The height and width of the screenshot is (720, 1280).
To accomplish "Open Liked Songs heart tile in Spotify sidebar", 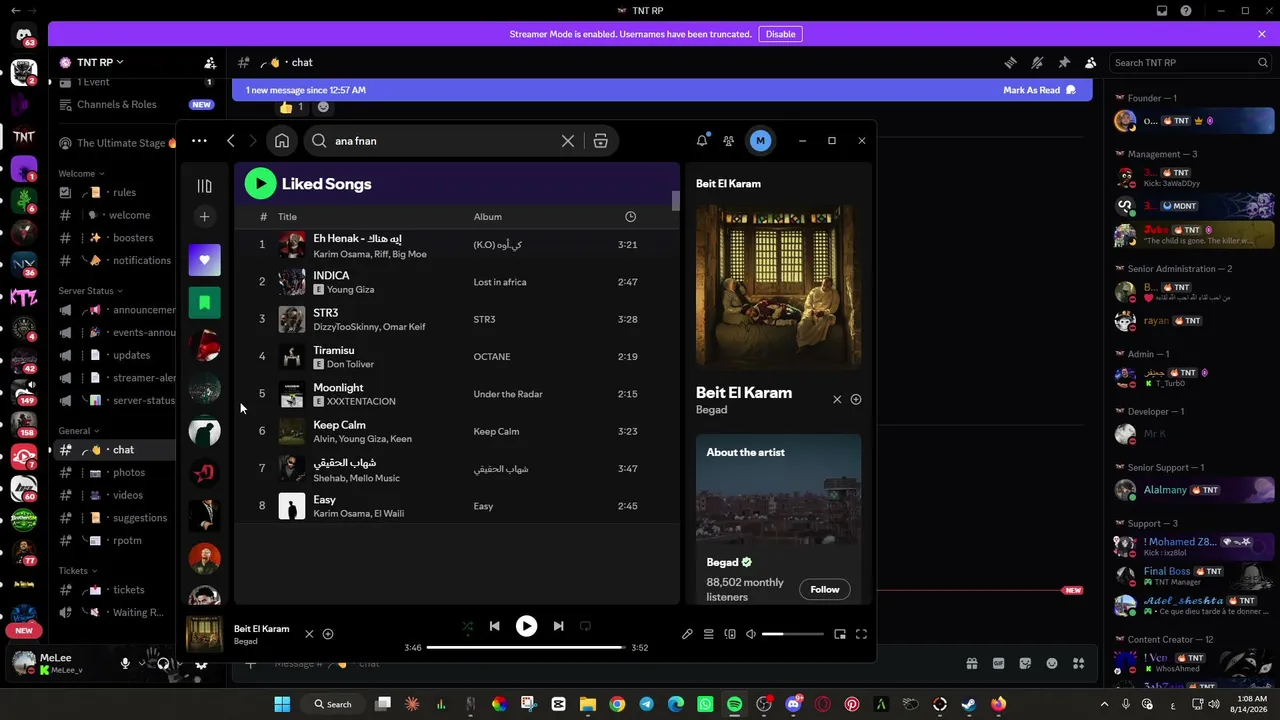I will 204,260.
